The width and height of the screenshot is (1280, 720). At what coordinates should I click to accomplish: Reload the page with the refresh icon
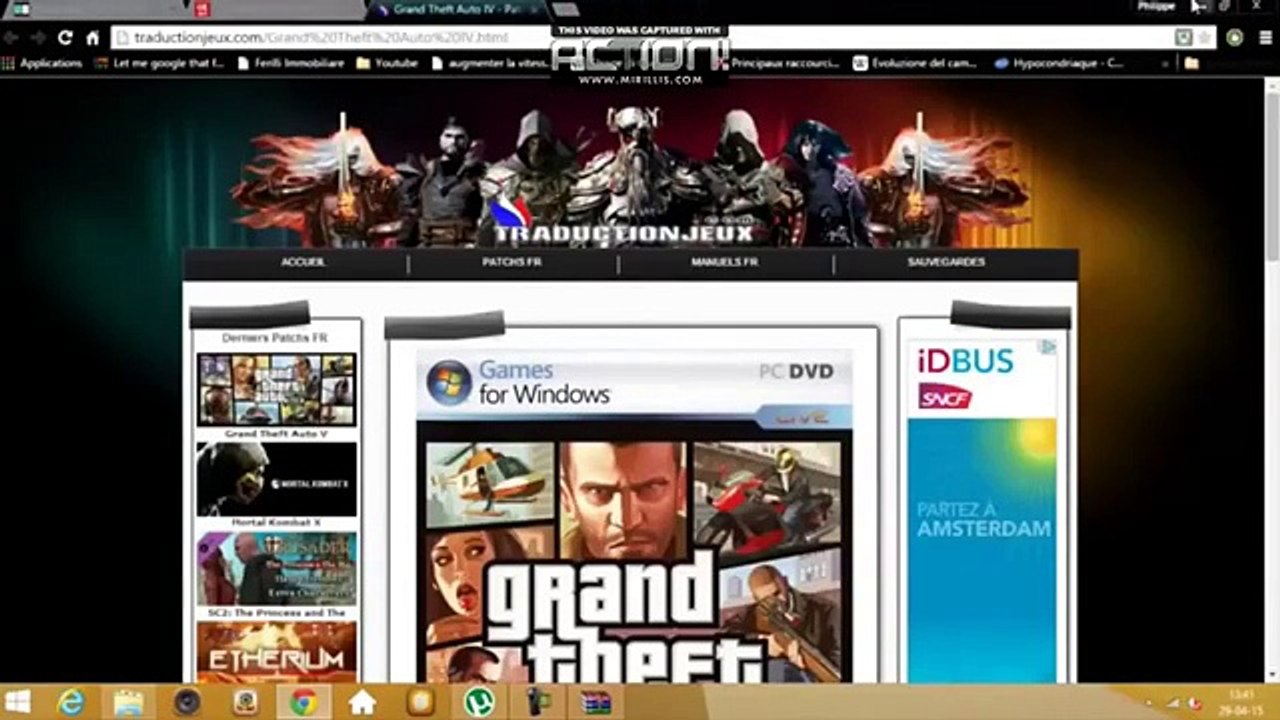click(x=65, y=38)
